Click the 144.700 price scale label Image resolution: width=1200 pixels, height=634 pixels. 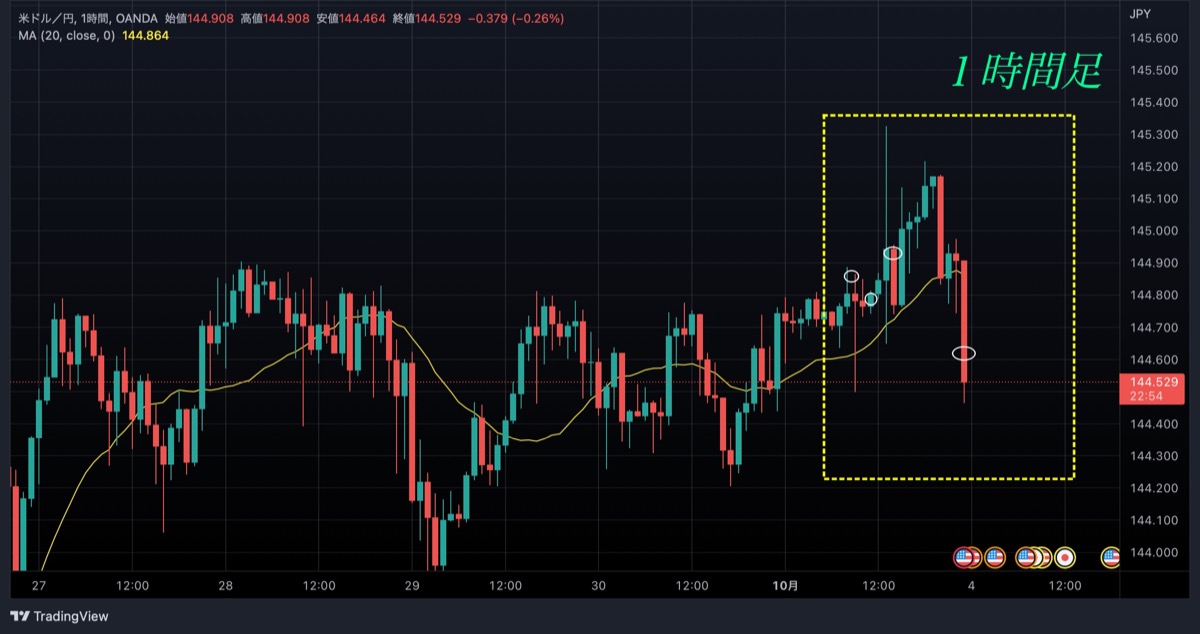pos(1152,327)
